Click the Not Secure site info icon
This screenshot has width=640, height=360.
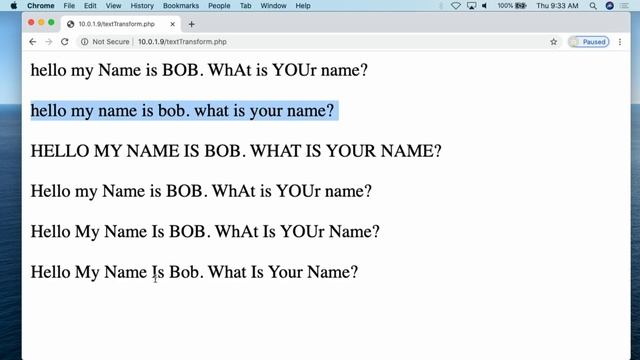coord(84,42)
